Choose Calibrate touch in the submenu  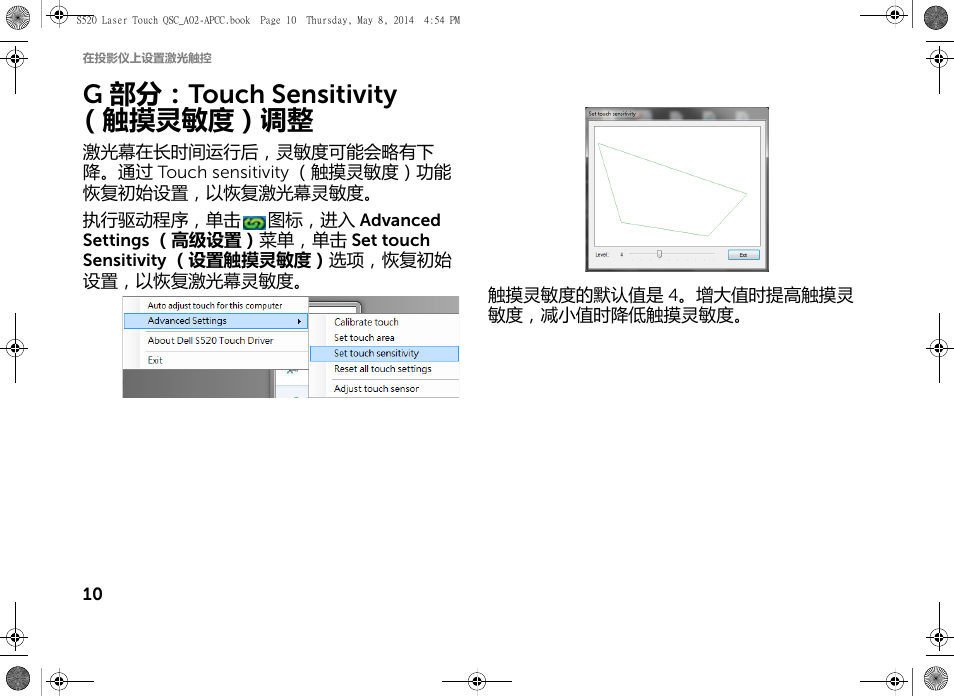pos(366,322)
